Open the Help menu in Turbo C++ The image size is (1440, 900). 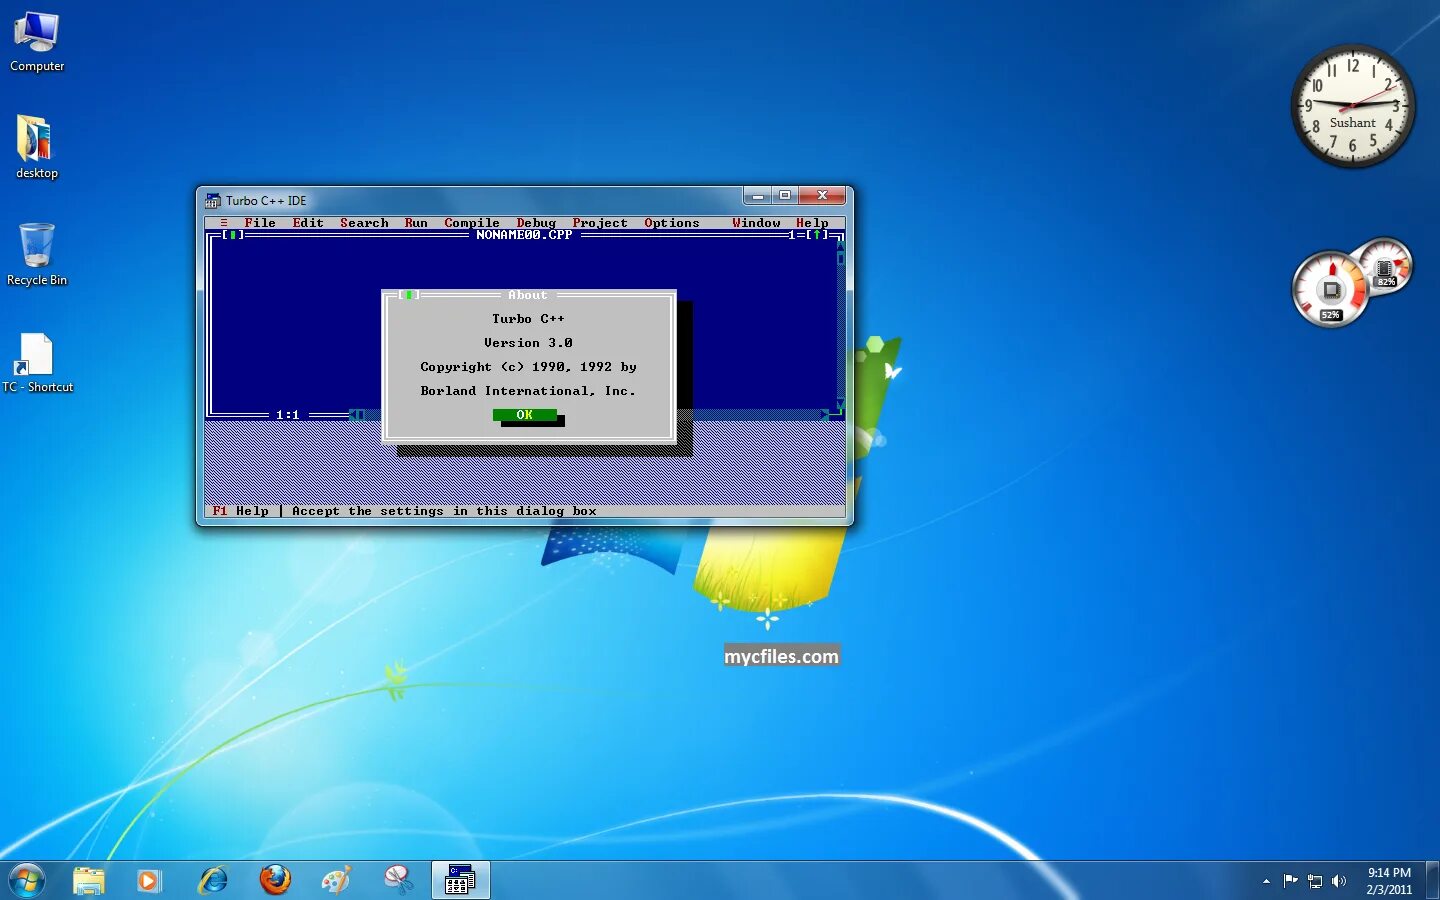pyautogui.click(x=812, y=223)
